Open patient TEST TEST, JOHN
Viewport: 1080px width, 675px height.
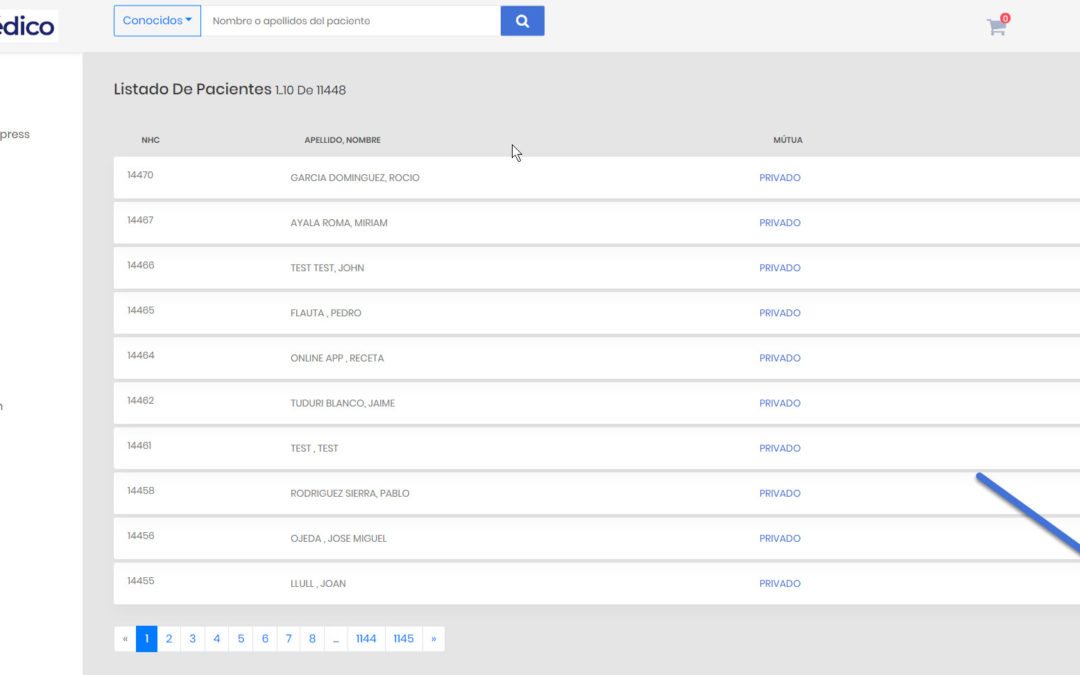point(327,268)
